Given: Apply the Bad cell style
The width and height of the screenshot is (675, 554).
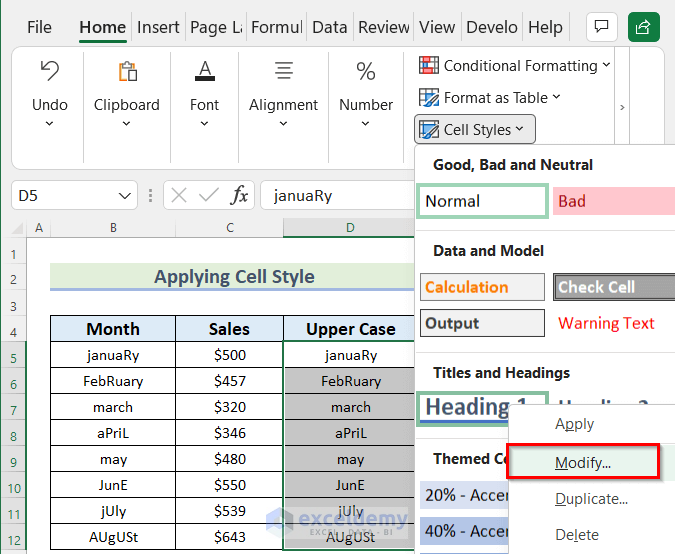Looking at the screenshot, I should (612, 202).
